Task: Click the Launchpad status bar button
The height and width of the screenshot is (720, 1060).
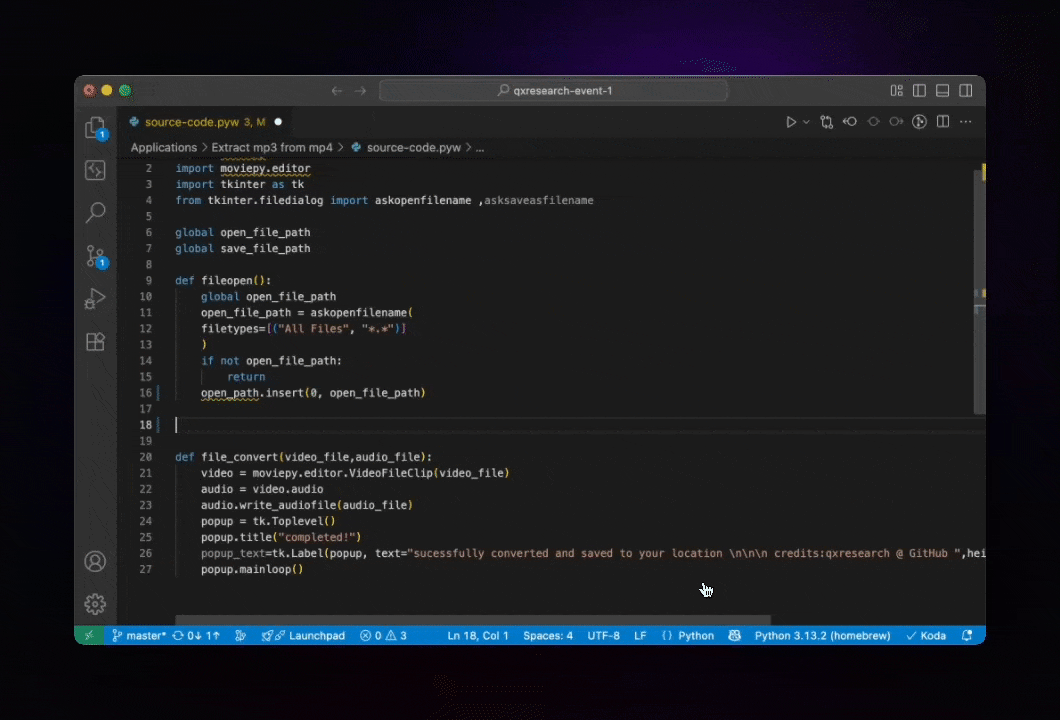Action: click(x=304, y=635)
